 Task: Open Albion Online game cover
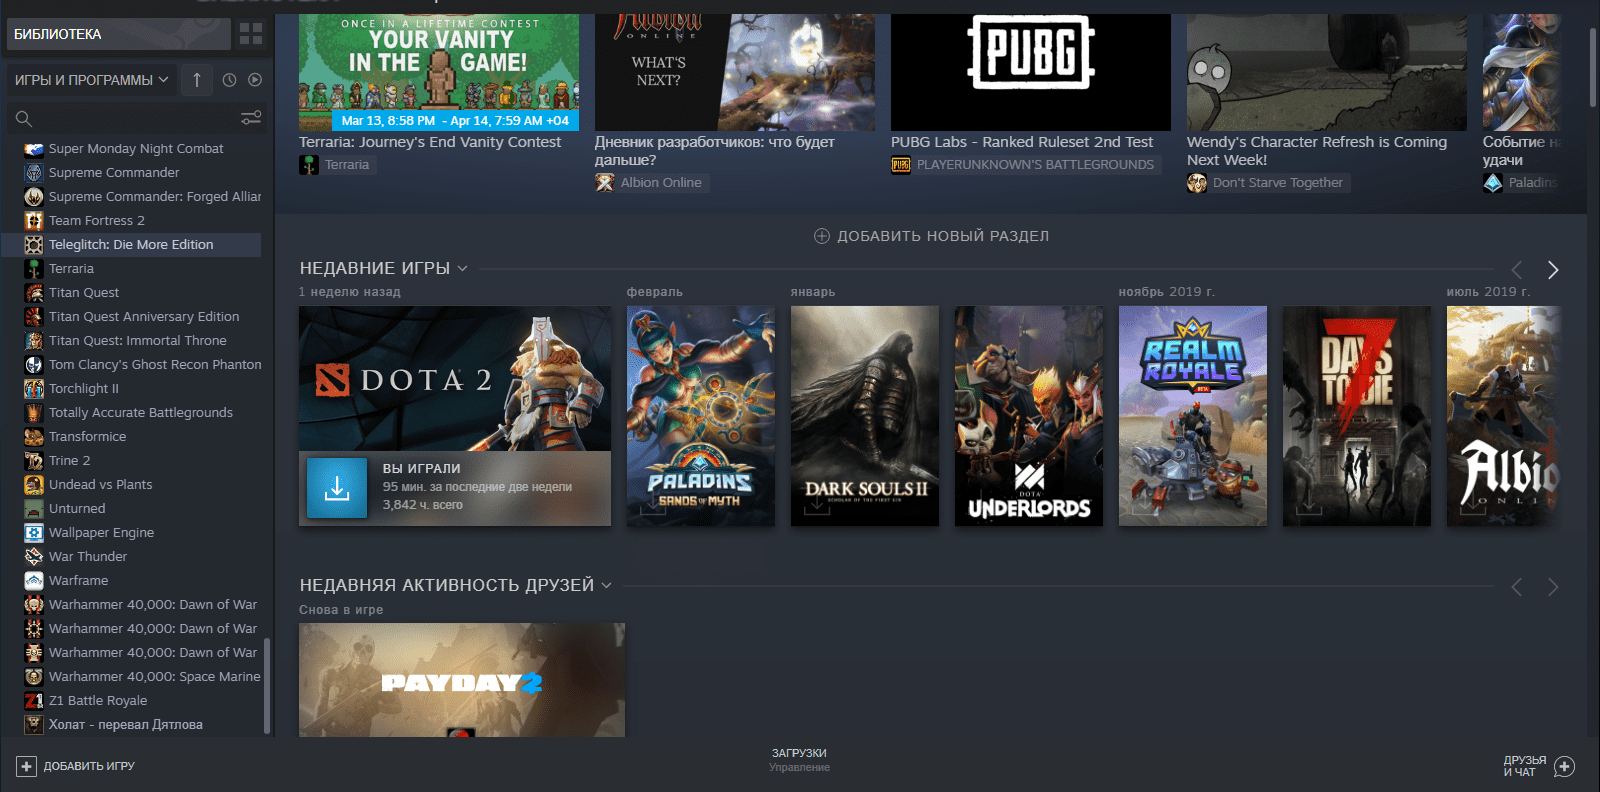coord(1504,416)
